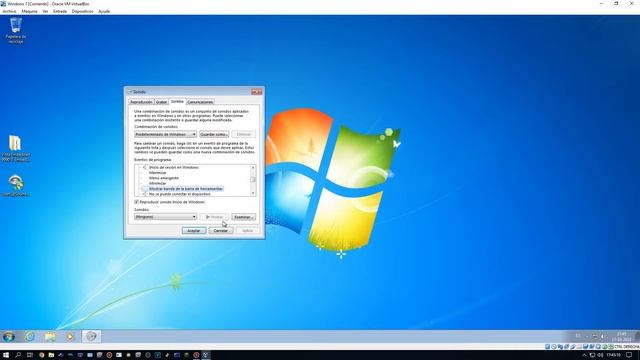Switch to the Grabar tab
The width and height of the screenshot is (640, 360).
coord(161,102)
